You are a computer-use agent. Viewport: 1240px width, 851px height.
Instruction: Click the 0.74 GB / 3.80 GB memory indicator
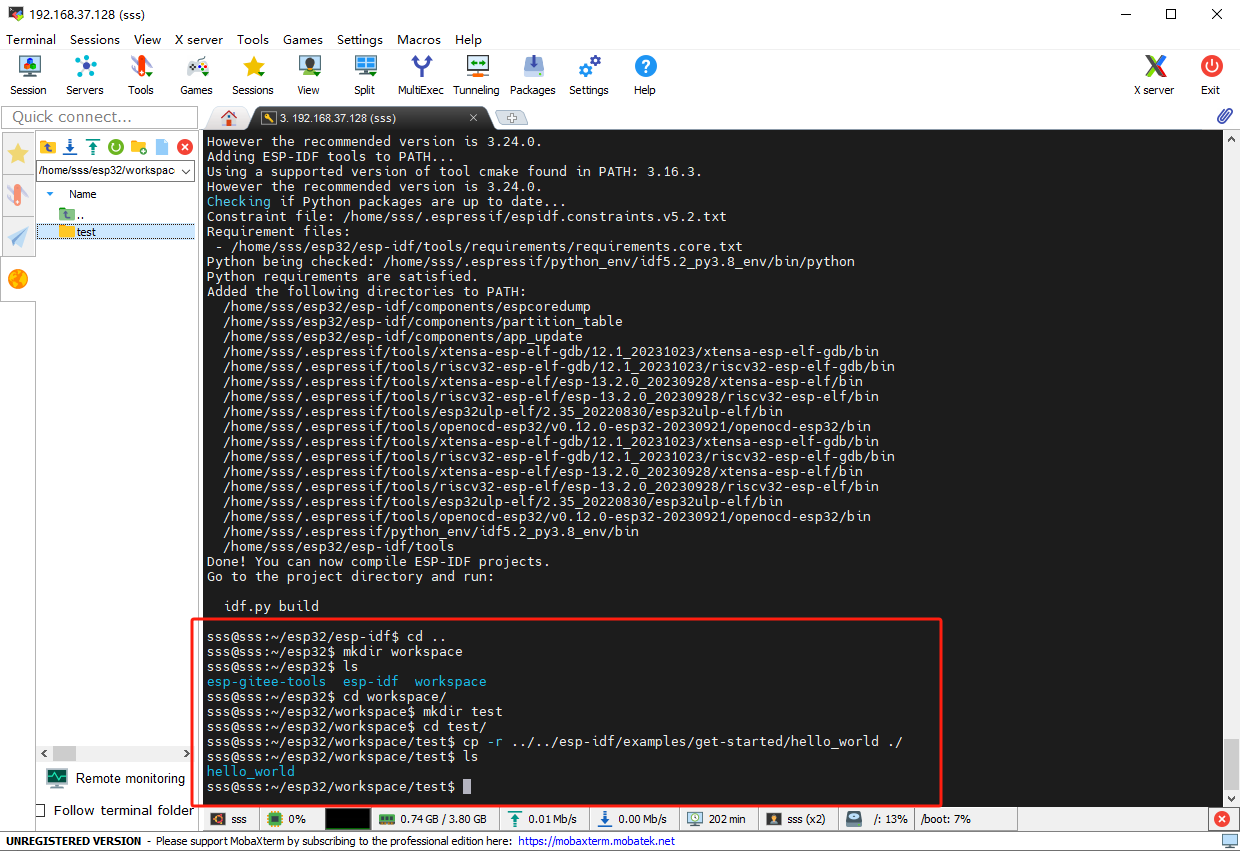tap(433, 819)
